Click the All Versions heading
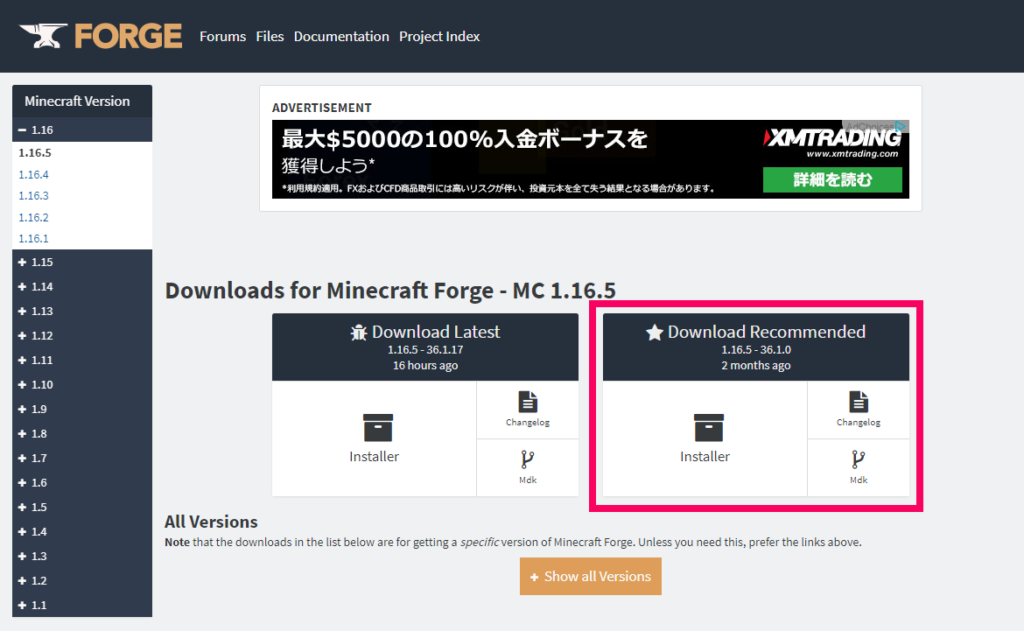 tap(211, 522)
